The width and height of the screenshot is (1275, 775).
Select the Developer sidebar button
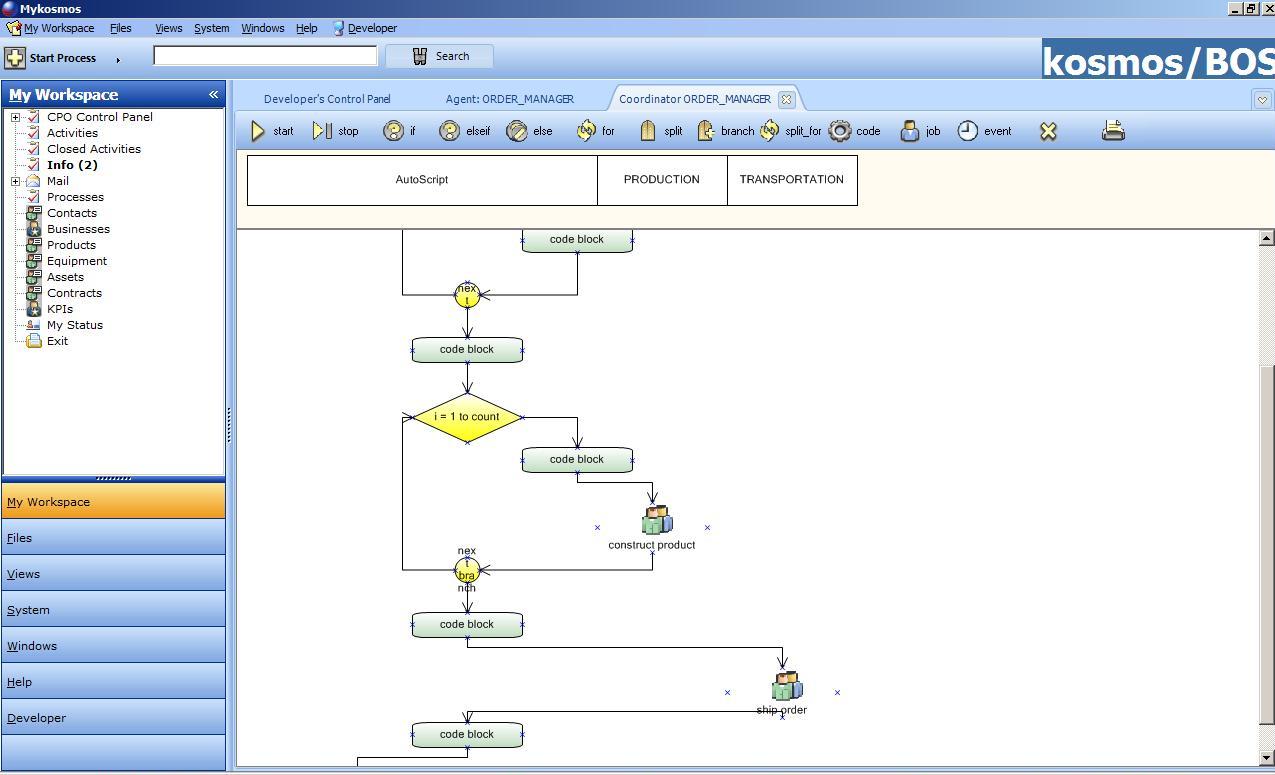(113, 718)
